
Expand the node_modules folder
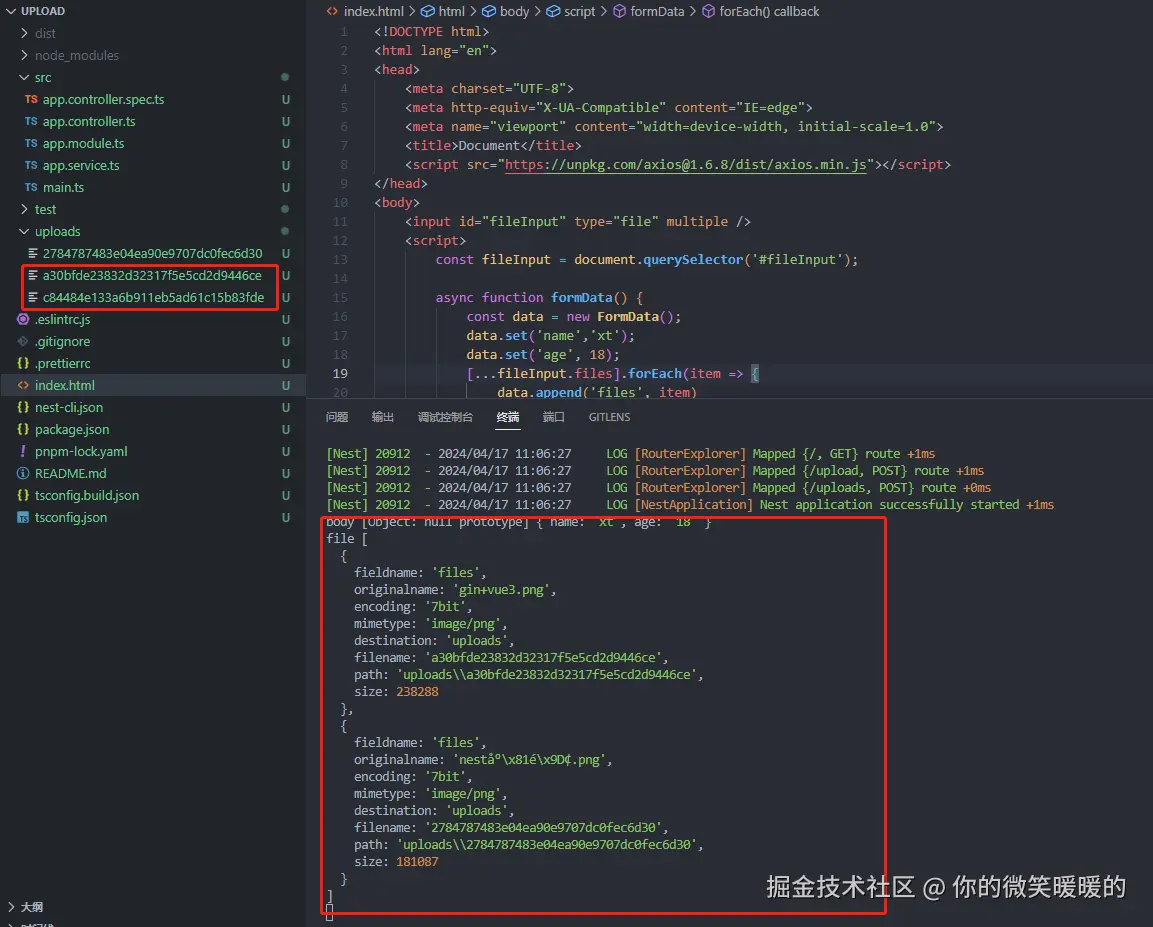pos(24,55)
